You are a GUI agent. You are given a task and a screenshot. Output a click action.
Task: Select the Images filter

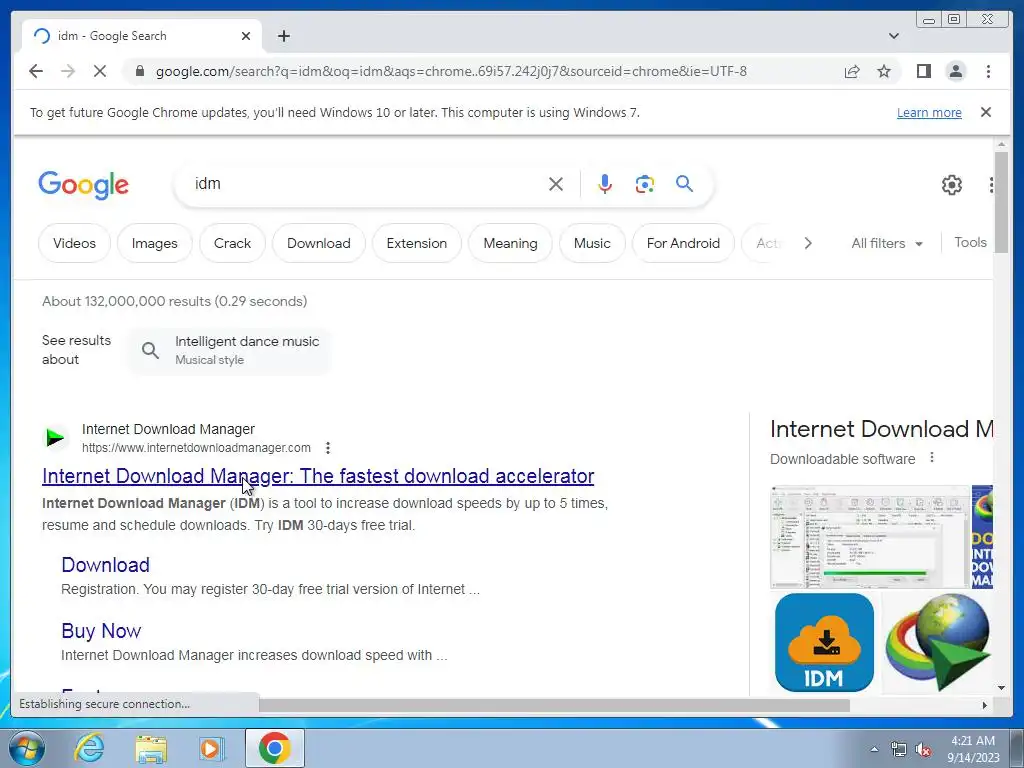coord(155,243)
